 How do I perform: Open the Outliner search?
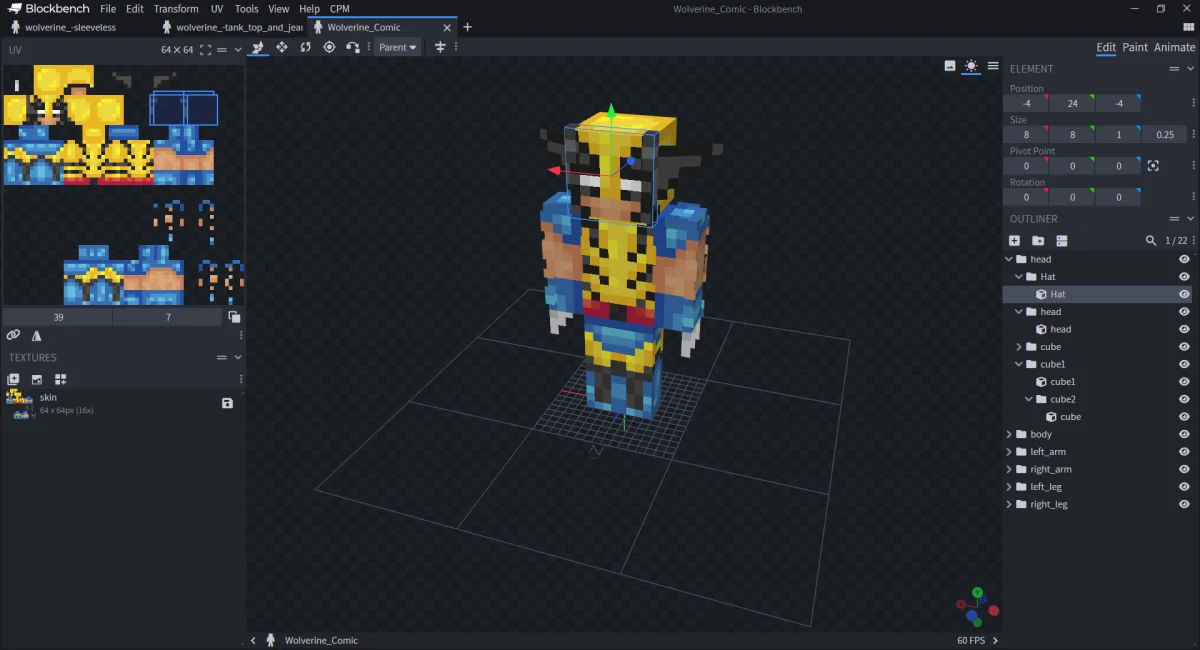tap(1151, 240)
